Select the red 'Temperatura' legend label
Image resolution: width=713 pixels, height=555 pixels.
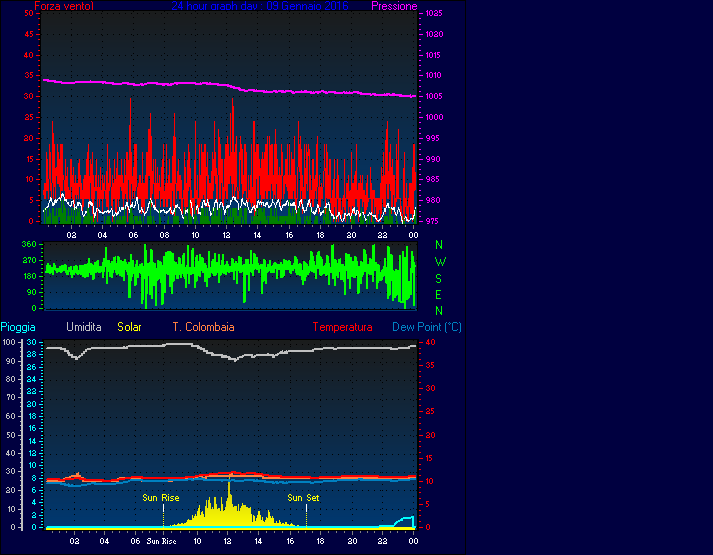tap(342, 327)
